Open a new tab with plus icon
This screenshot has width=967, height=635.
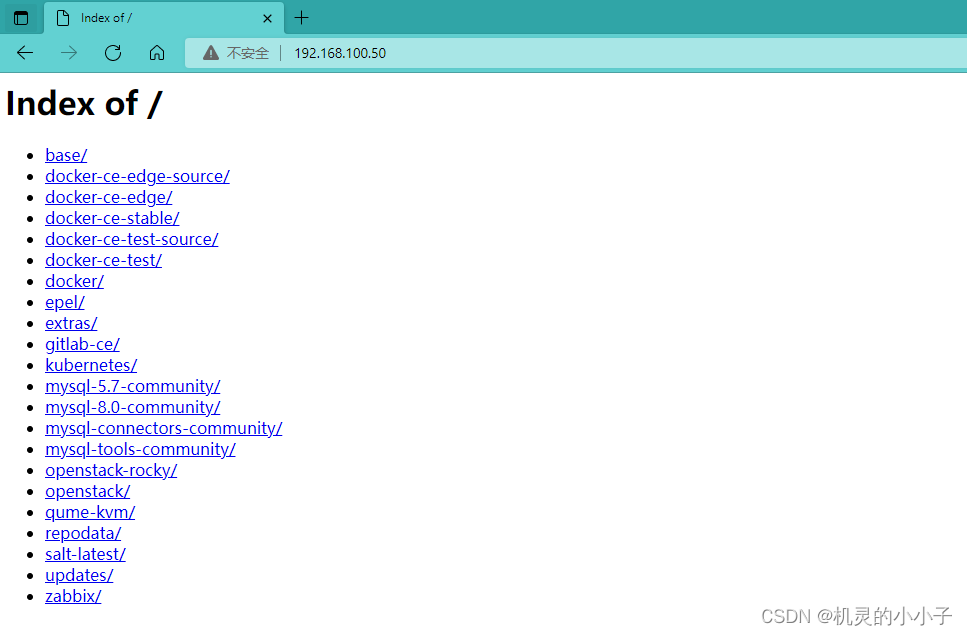point(302,18)
